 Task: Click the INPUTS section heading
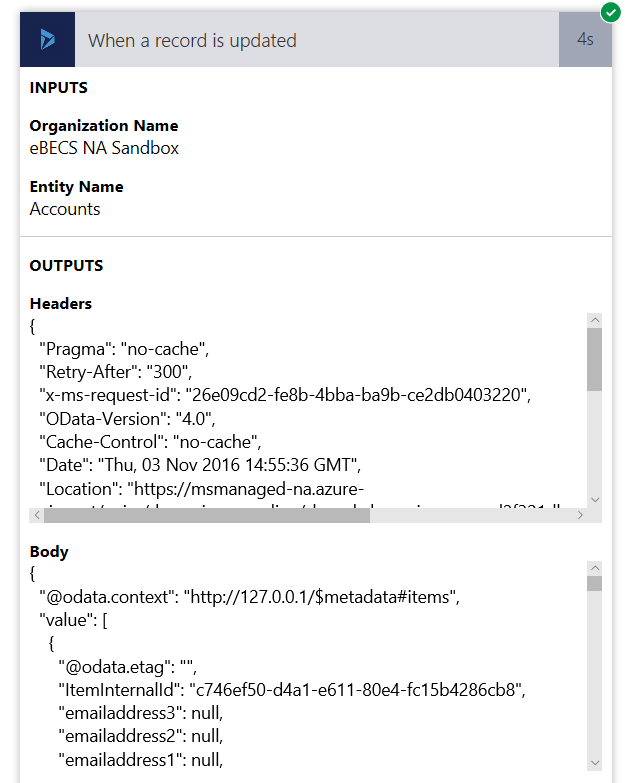(x=58, y=88)
